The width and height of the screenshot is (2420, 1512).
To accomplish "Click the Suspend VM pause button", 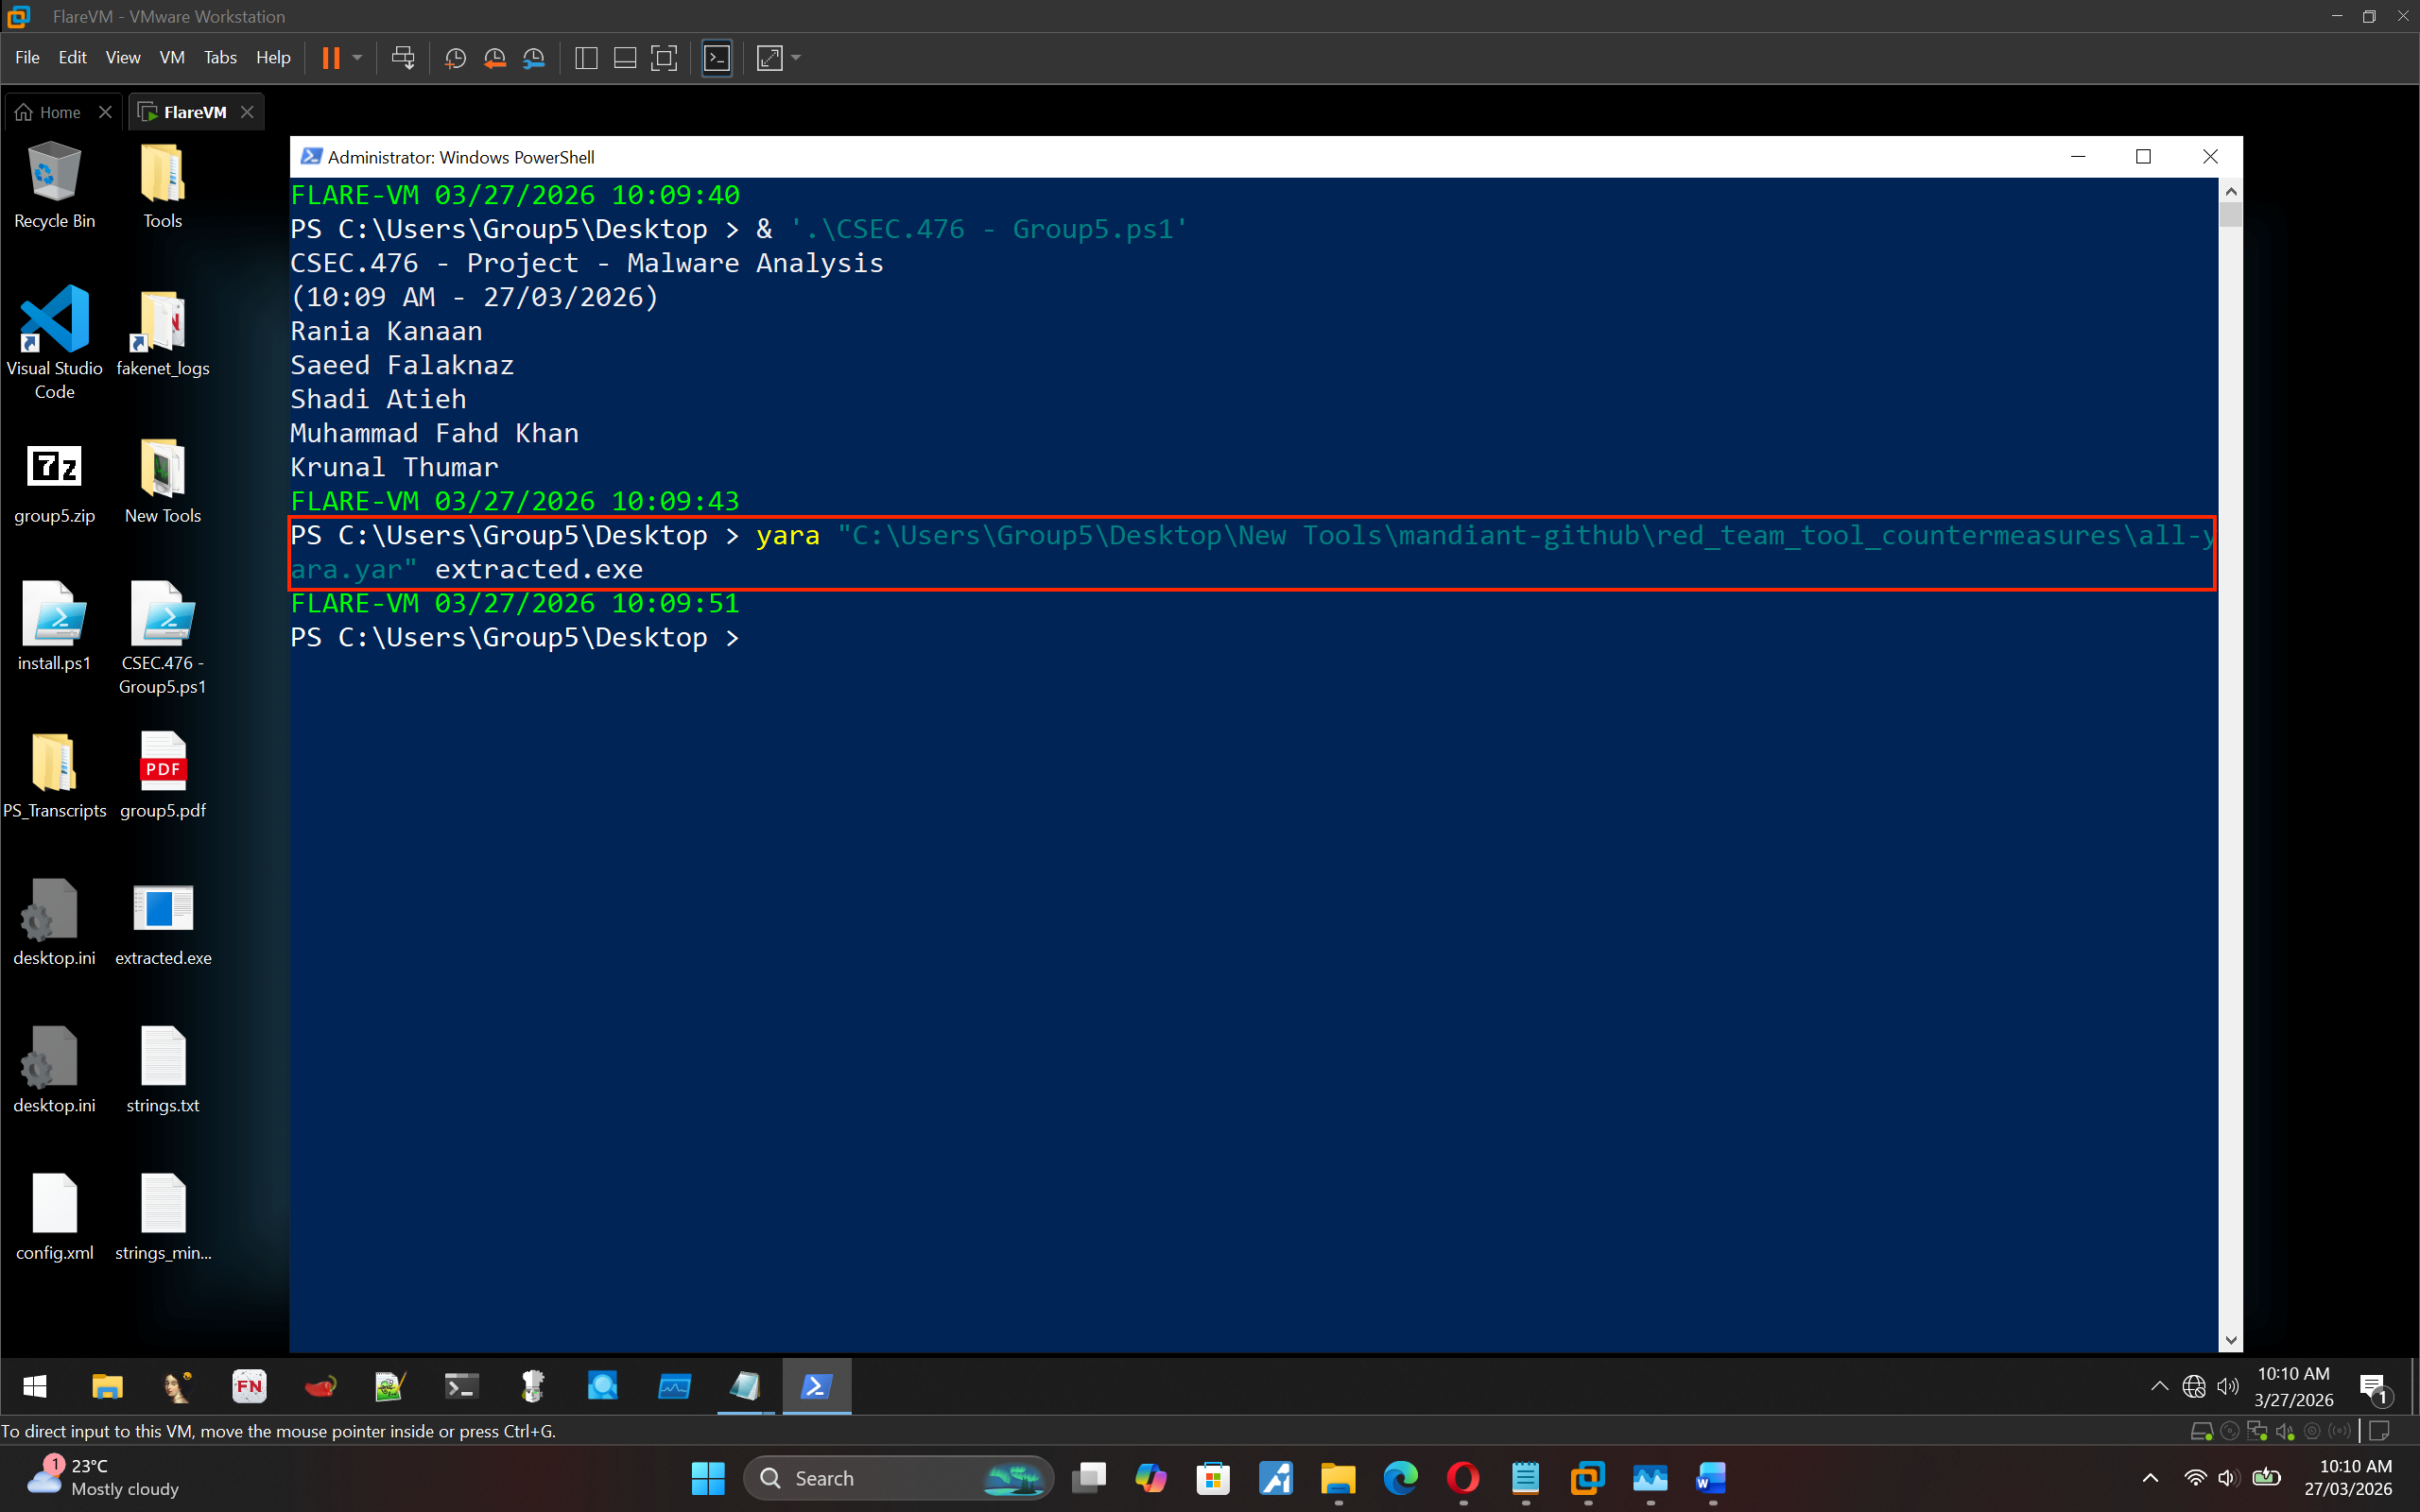I will (331, 58).
